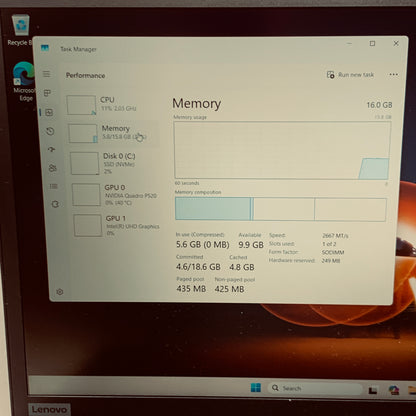
Task: Minimize the Task Manager window
Action: pyautogui.click(x=349, y=43)
